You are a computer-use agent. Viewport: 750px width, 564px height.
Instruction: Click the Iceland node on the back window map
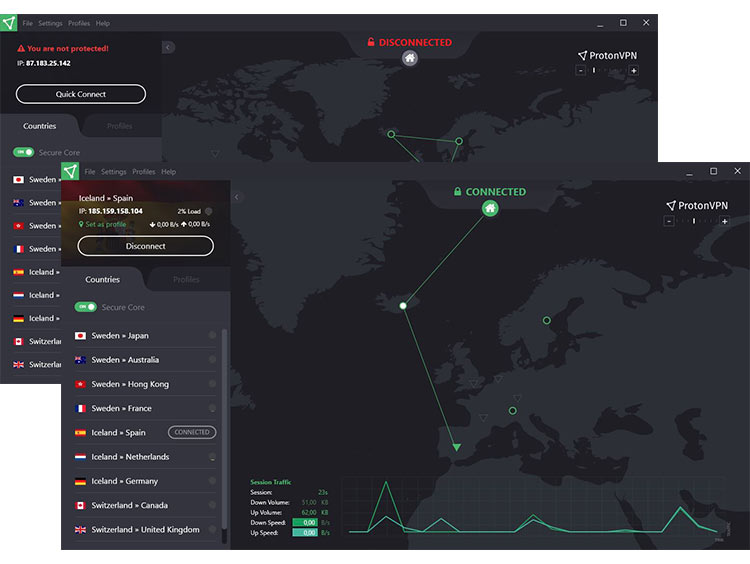(x=391, y=134)
